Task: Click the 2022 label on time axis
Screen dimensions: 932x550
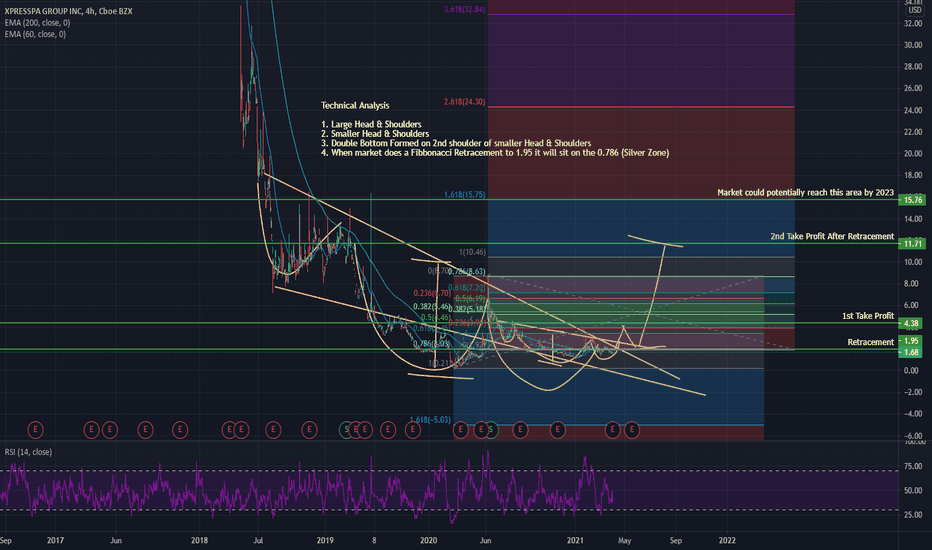Action: click(x=727, y=540)
